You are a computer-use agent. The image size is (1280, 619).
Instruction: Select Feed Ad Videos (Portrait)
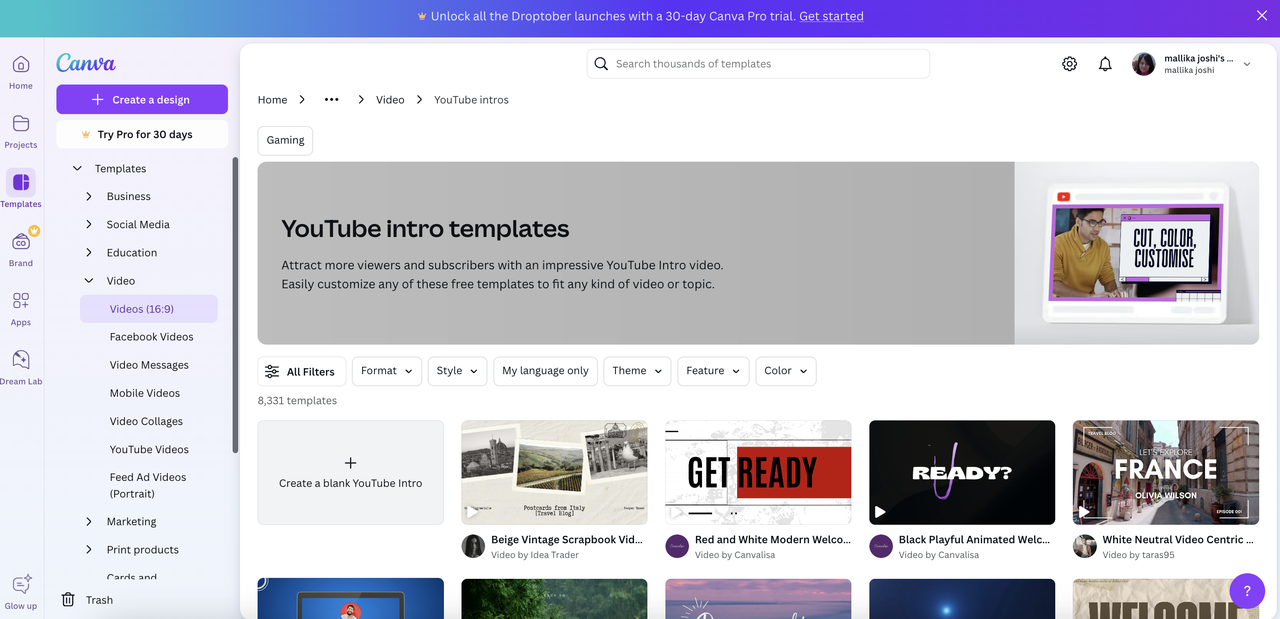[x=149, y=485]
